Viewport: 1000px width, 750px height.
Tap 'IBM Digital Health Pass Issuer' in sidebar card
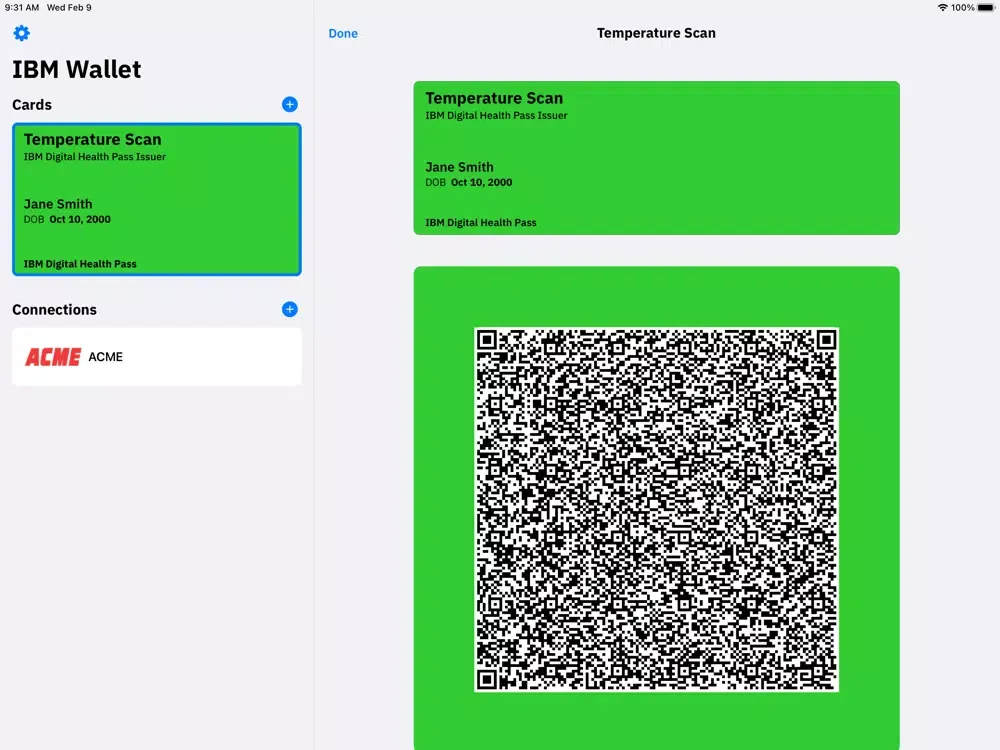95,157
